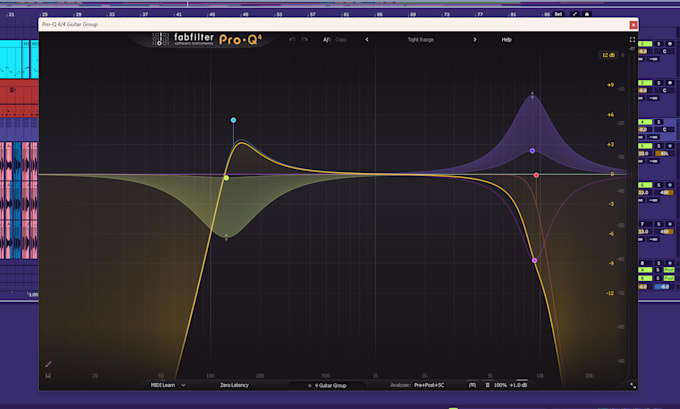
Task: Solo track 5 in the mixer
Action: click(659, 146)
